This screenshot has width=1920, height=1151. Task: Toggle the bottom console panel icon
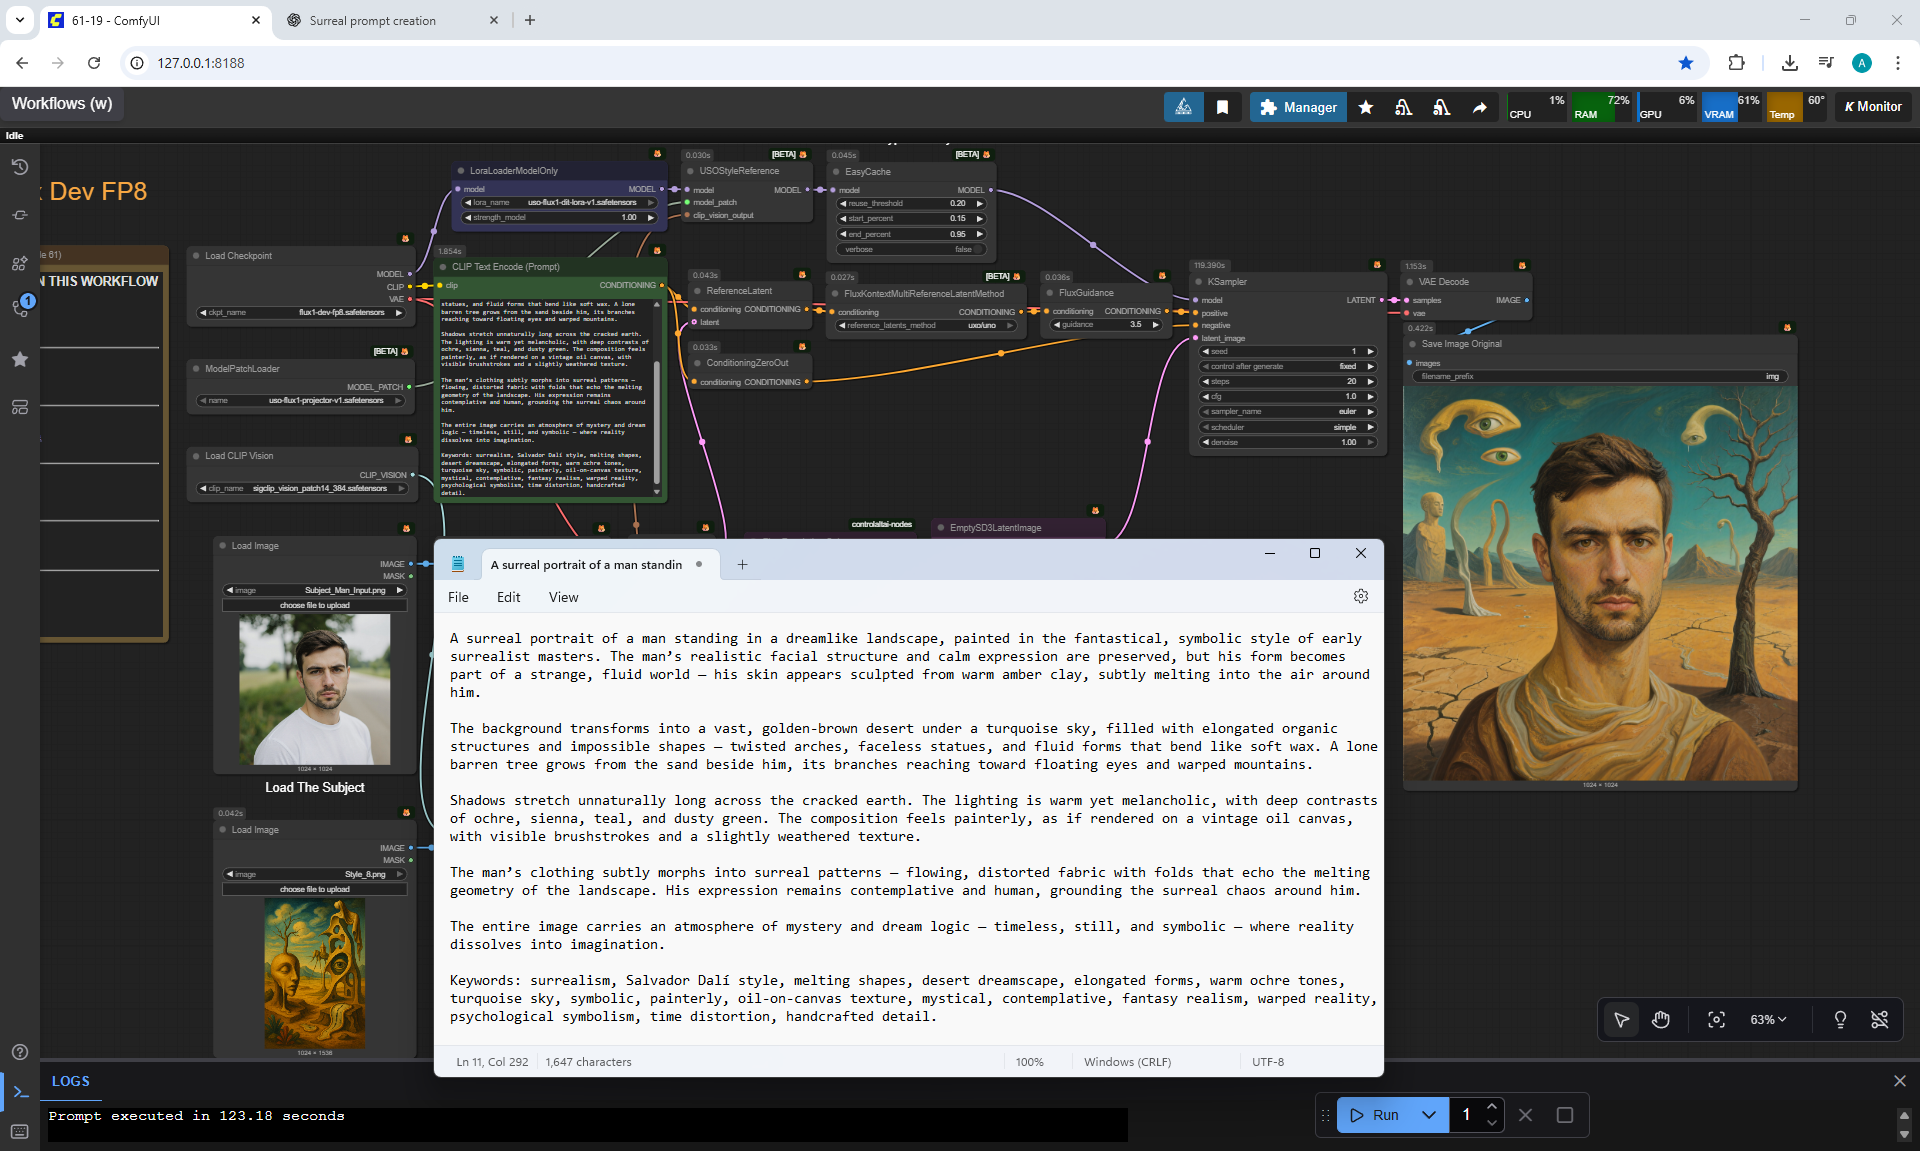(20, 1092)
